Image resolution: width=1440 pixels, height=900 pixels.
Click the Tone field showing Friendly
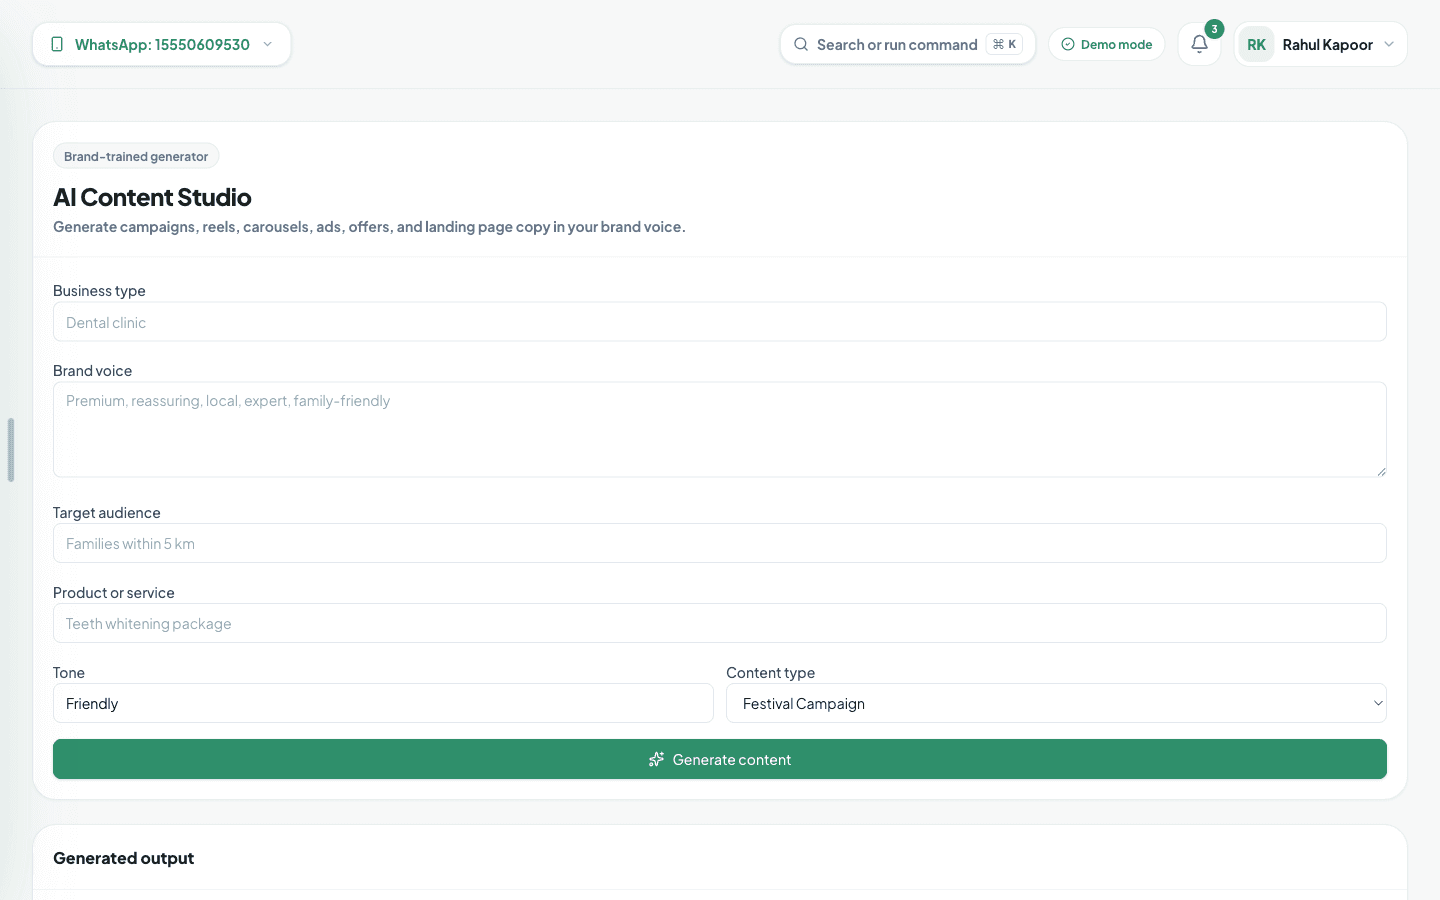[383, 703]
